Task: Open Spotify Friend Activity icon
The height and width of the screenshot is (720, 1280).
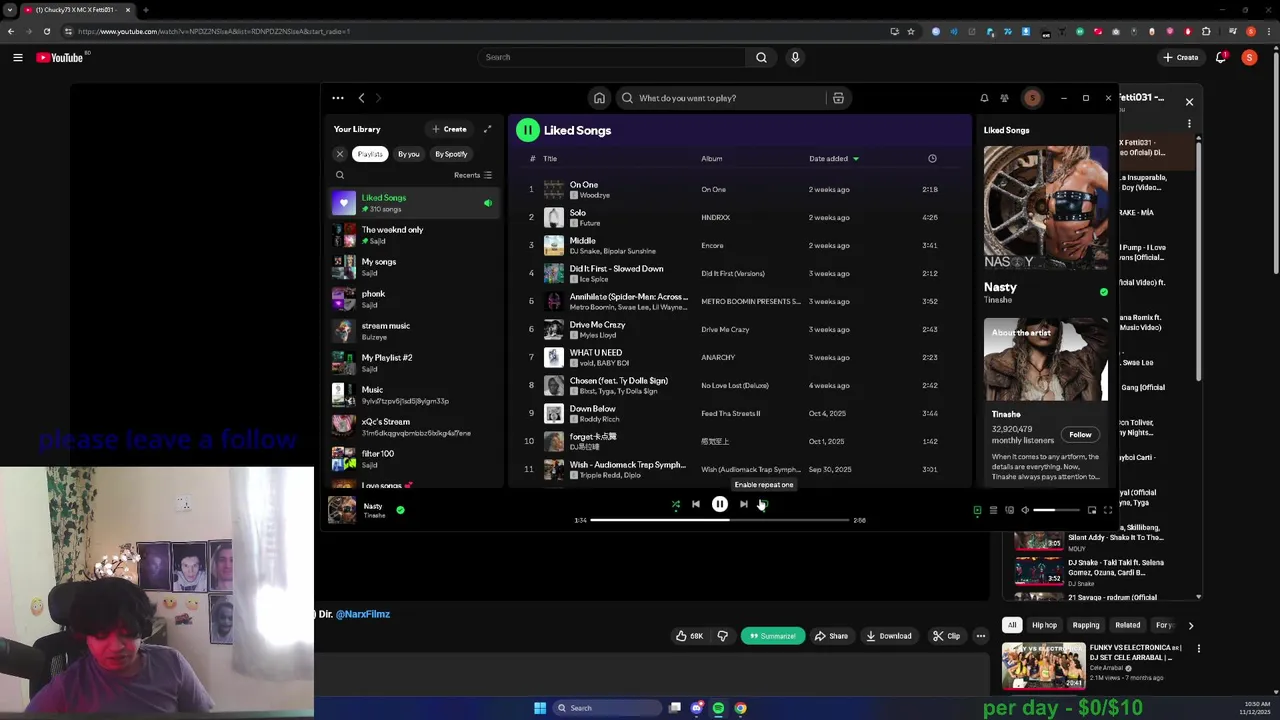Action: 1005,98
